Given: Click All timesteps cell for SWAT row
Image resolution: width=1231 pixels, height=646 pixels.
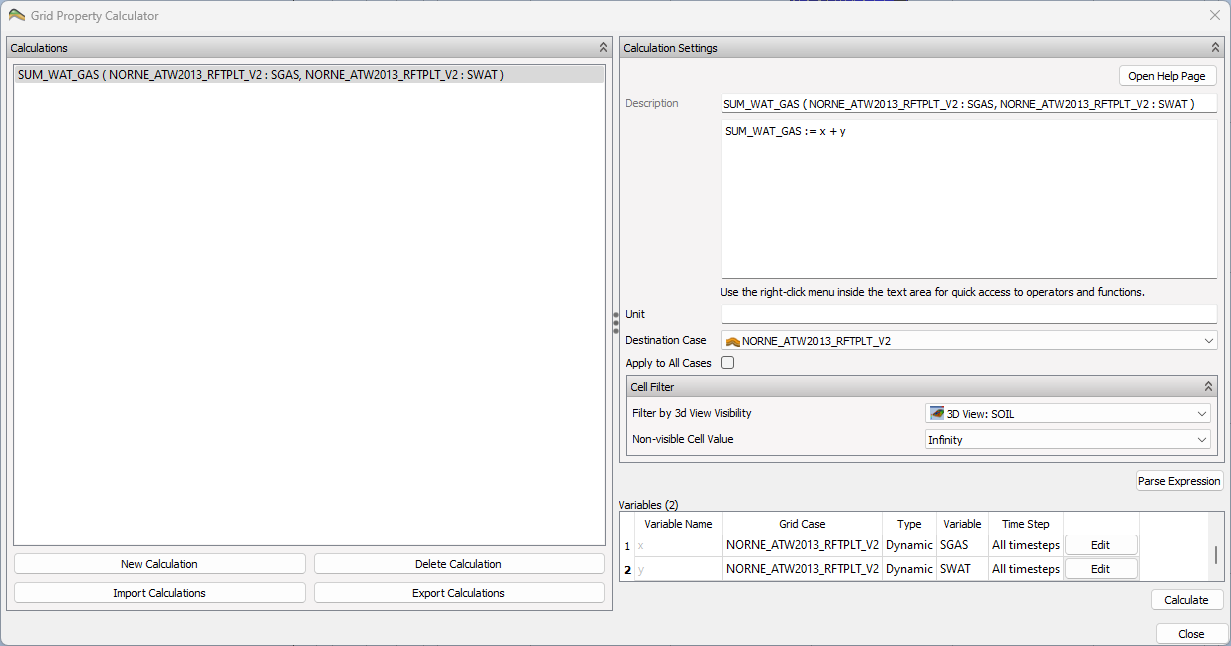Looking at the screenshot, I should (1026, 569).
